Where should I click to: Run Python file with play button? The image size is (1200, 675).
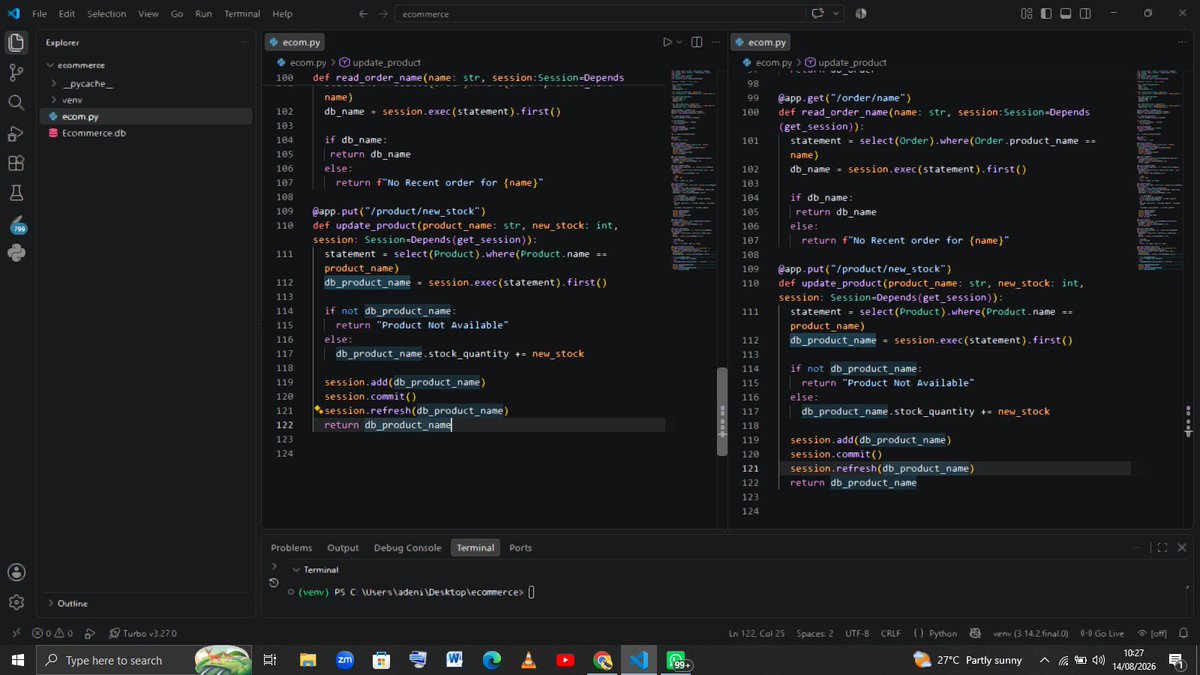click(667, 42)
